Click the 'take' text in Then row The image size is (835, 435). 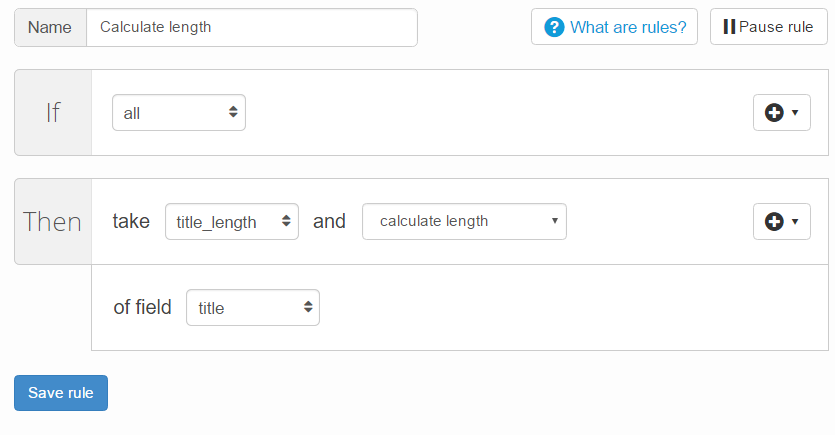(x=131, y=222)
